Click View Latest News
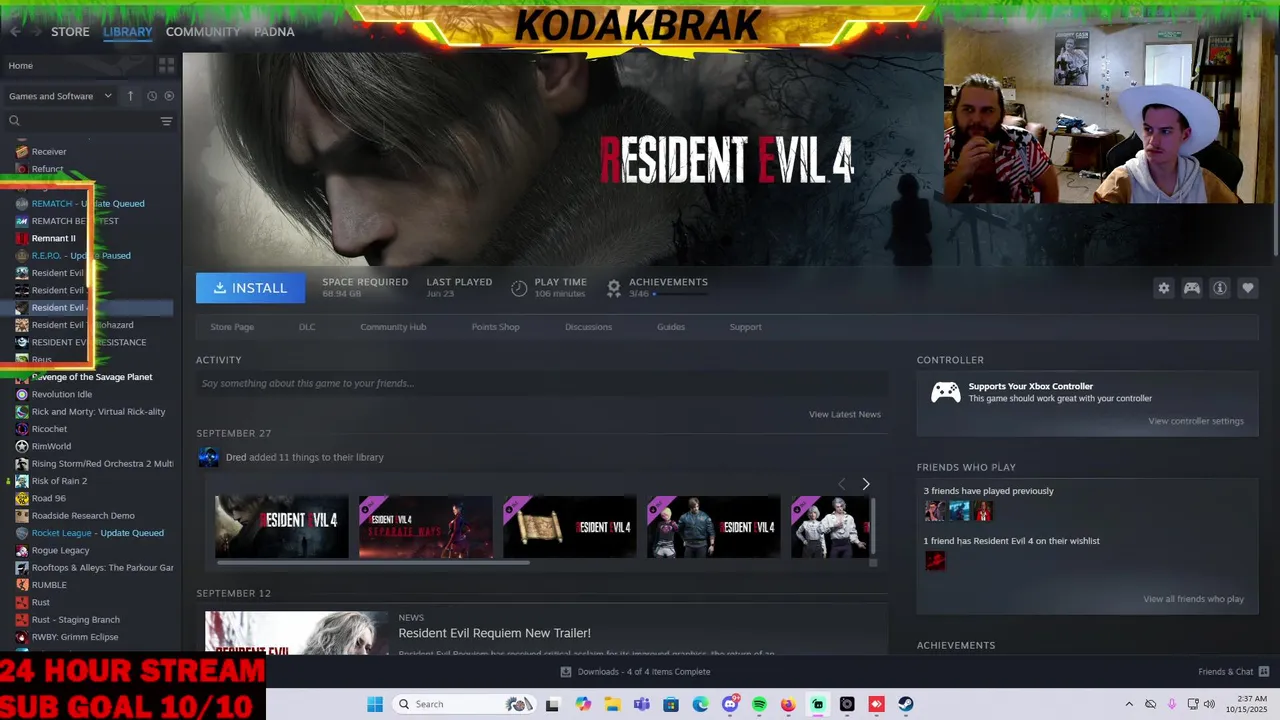This screenshot has width=1280, height=720. point(845,414)
